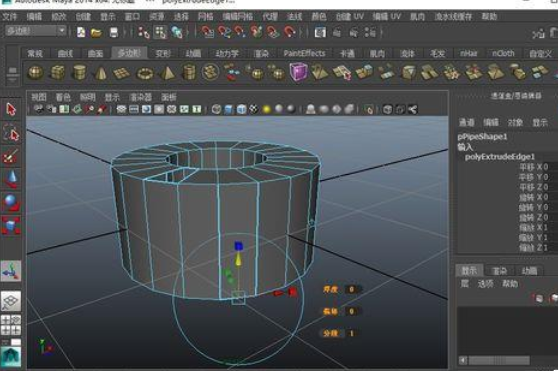Create a polygon cylinder from the shelf

pos(79,72)
